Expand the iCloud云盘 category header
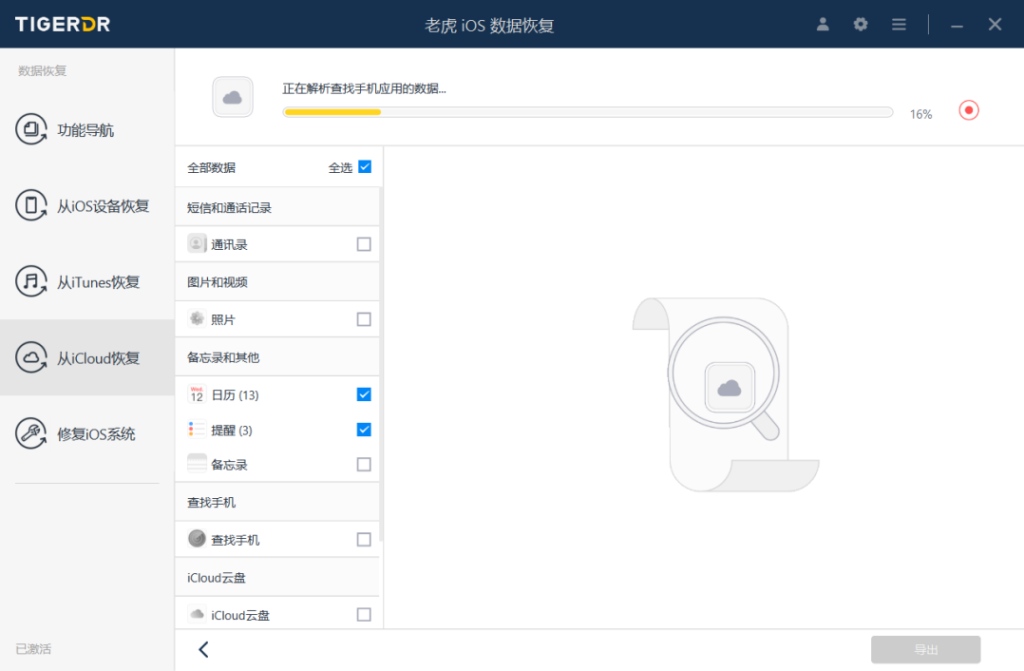 (x=278, y=577)
